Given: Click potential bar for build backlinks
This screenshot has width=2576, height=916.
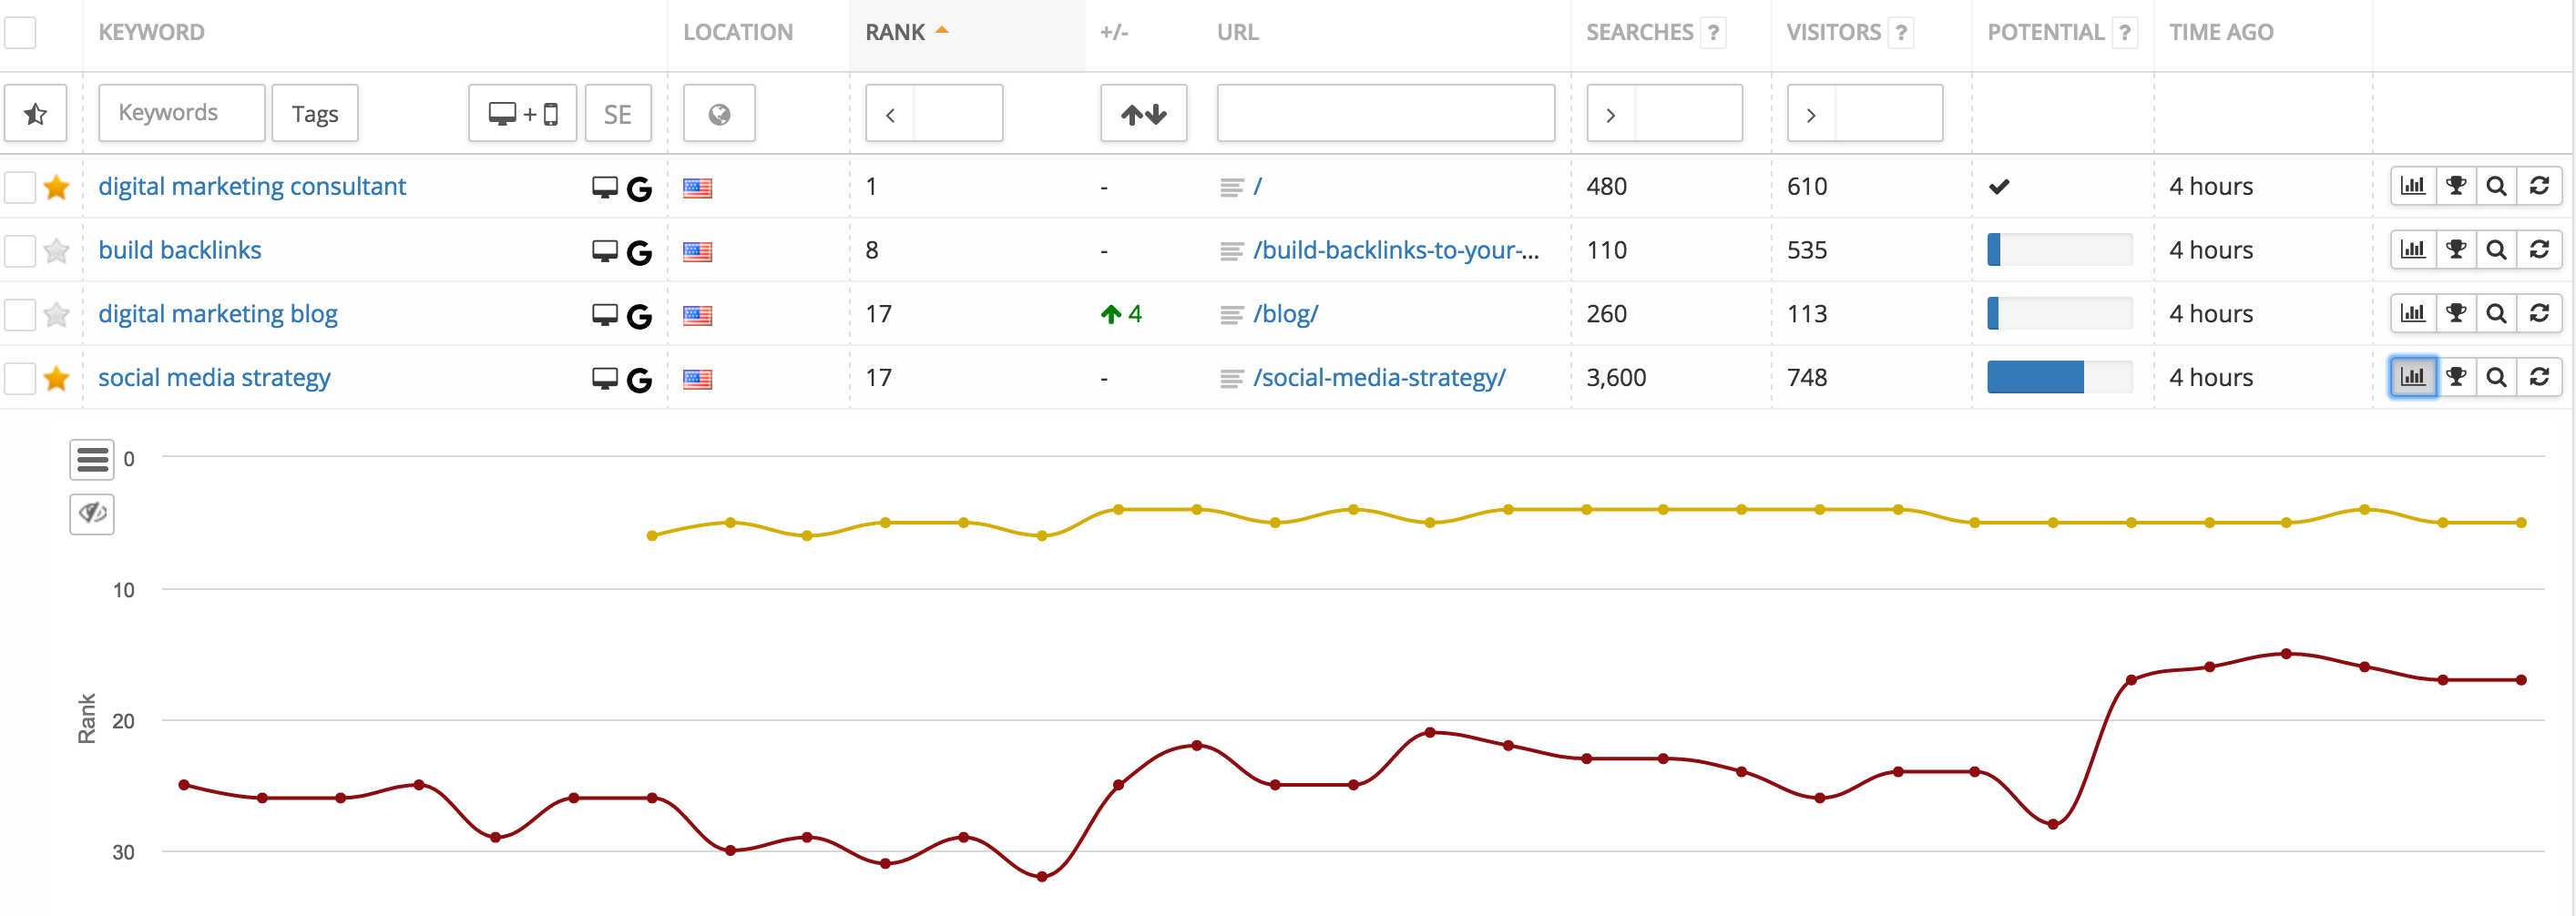Looking at the screenshot, I should (x=2060, y=250).
